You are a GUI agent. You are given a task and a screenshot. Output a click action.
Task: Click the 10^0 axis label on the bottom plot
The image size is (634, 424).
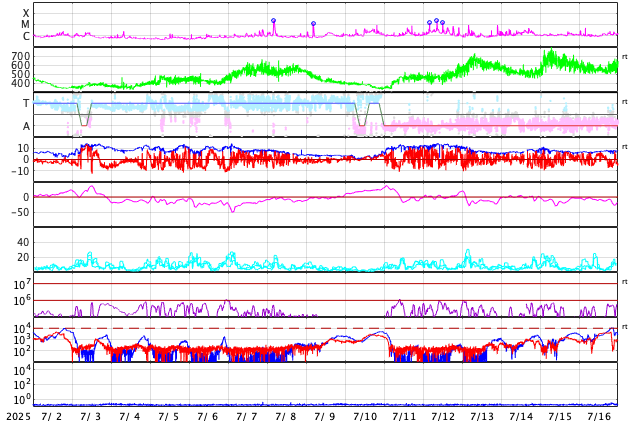click(22, 399)
